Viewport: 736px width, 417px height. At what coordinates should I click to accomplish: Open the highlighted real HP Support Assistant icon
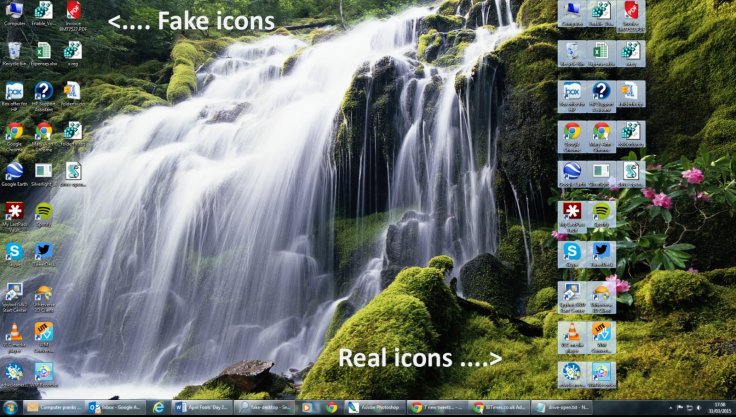point(601,91)
